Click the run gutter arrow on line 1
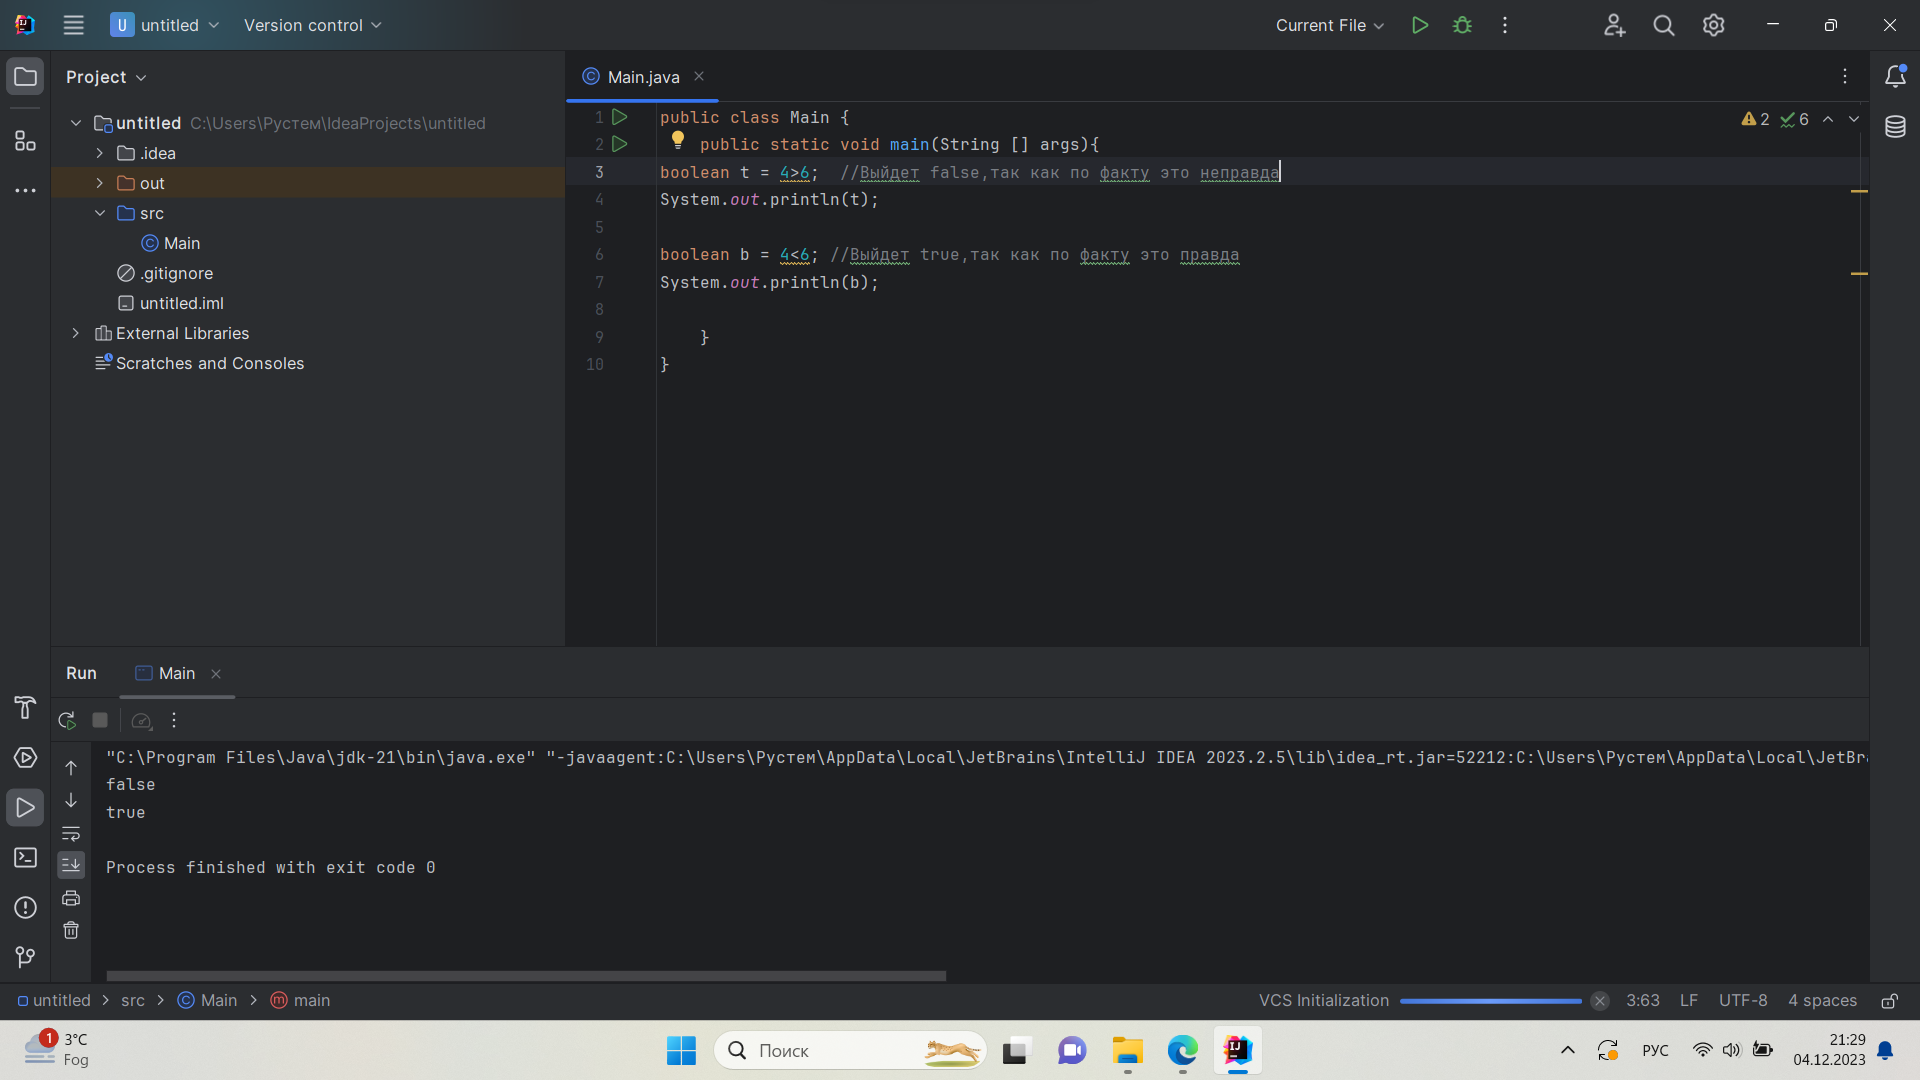Viewport: 1920px width, 1080px height. pos(620,117)
